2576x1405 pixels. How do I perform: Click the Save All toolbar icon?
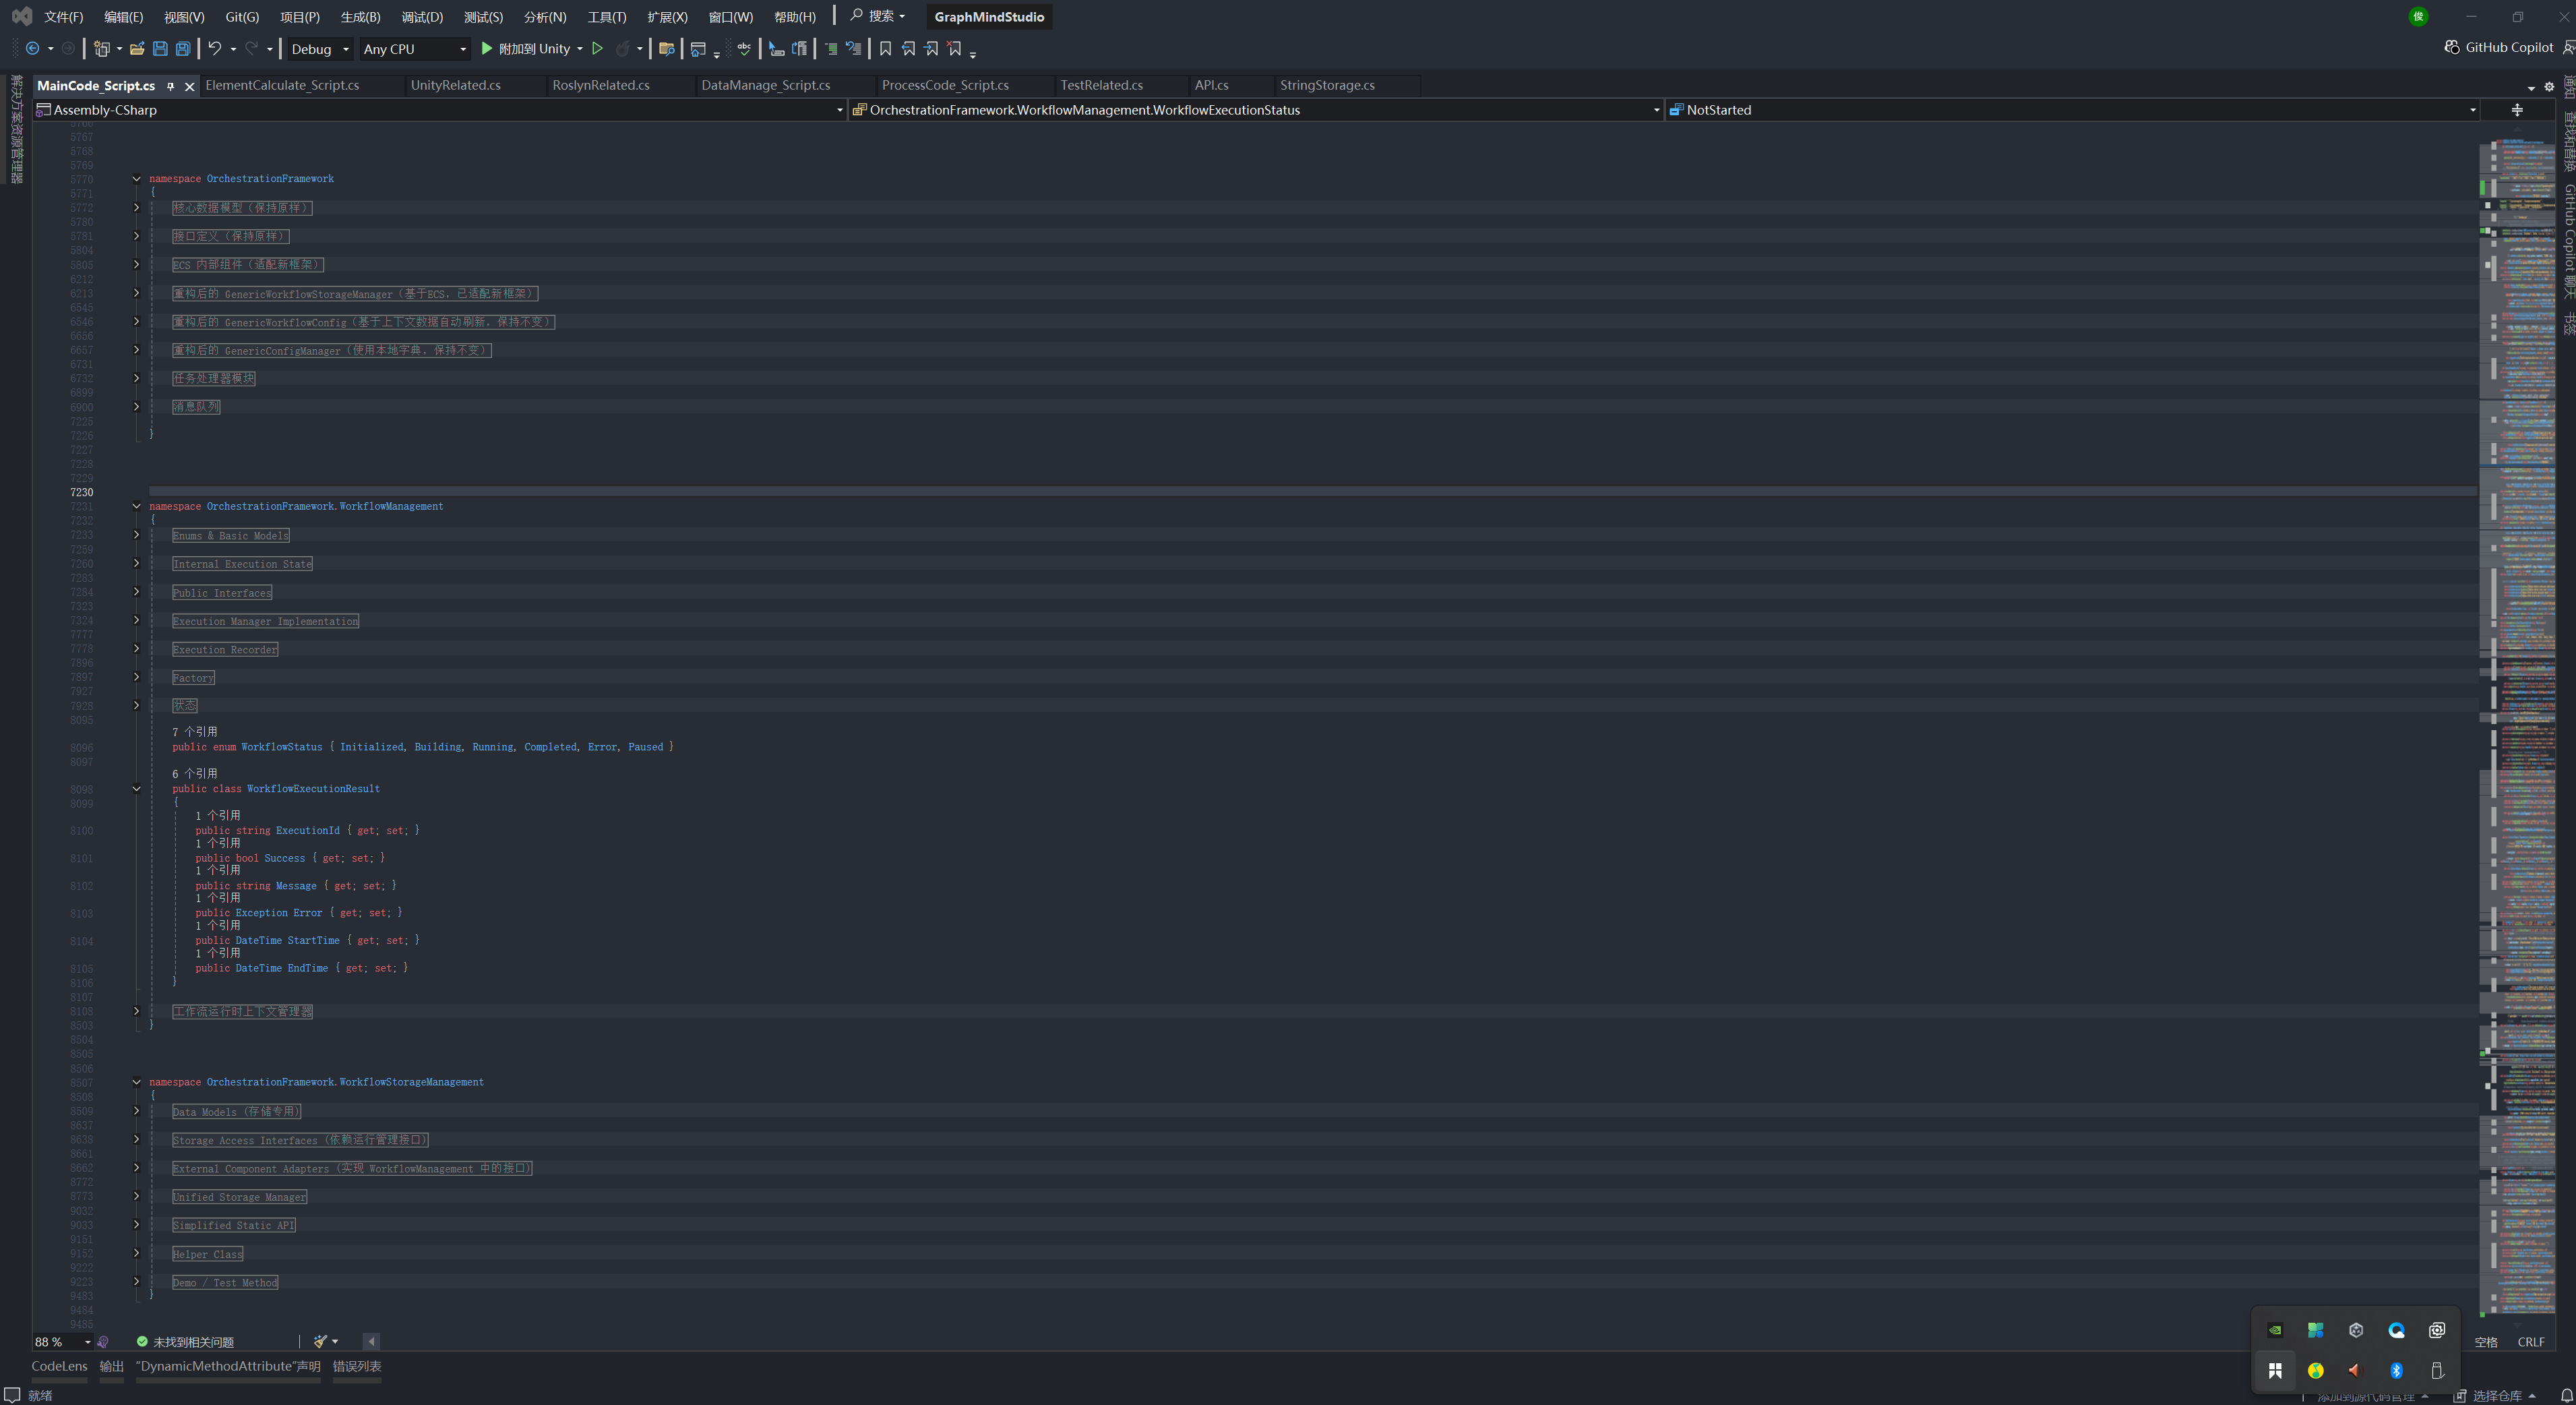click(183, 48)
